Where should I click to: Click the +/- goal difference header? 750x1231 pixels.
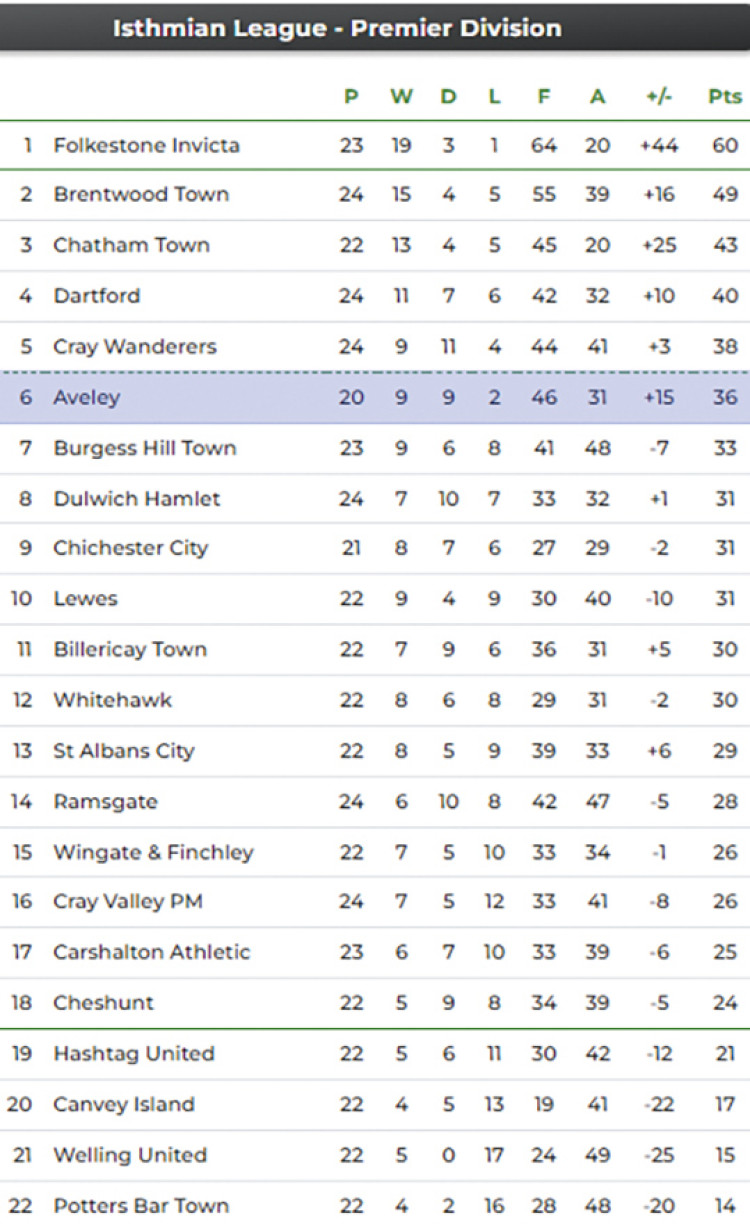click(659, 96)
